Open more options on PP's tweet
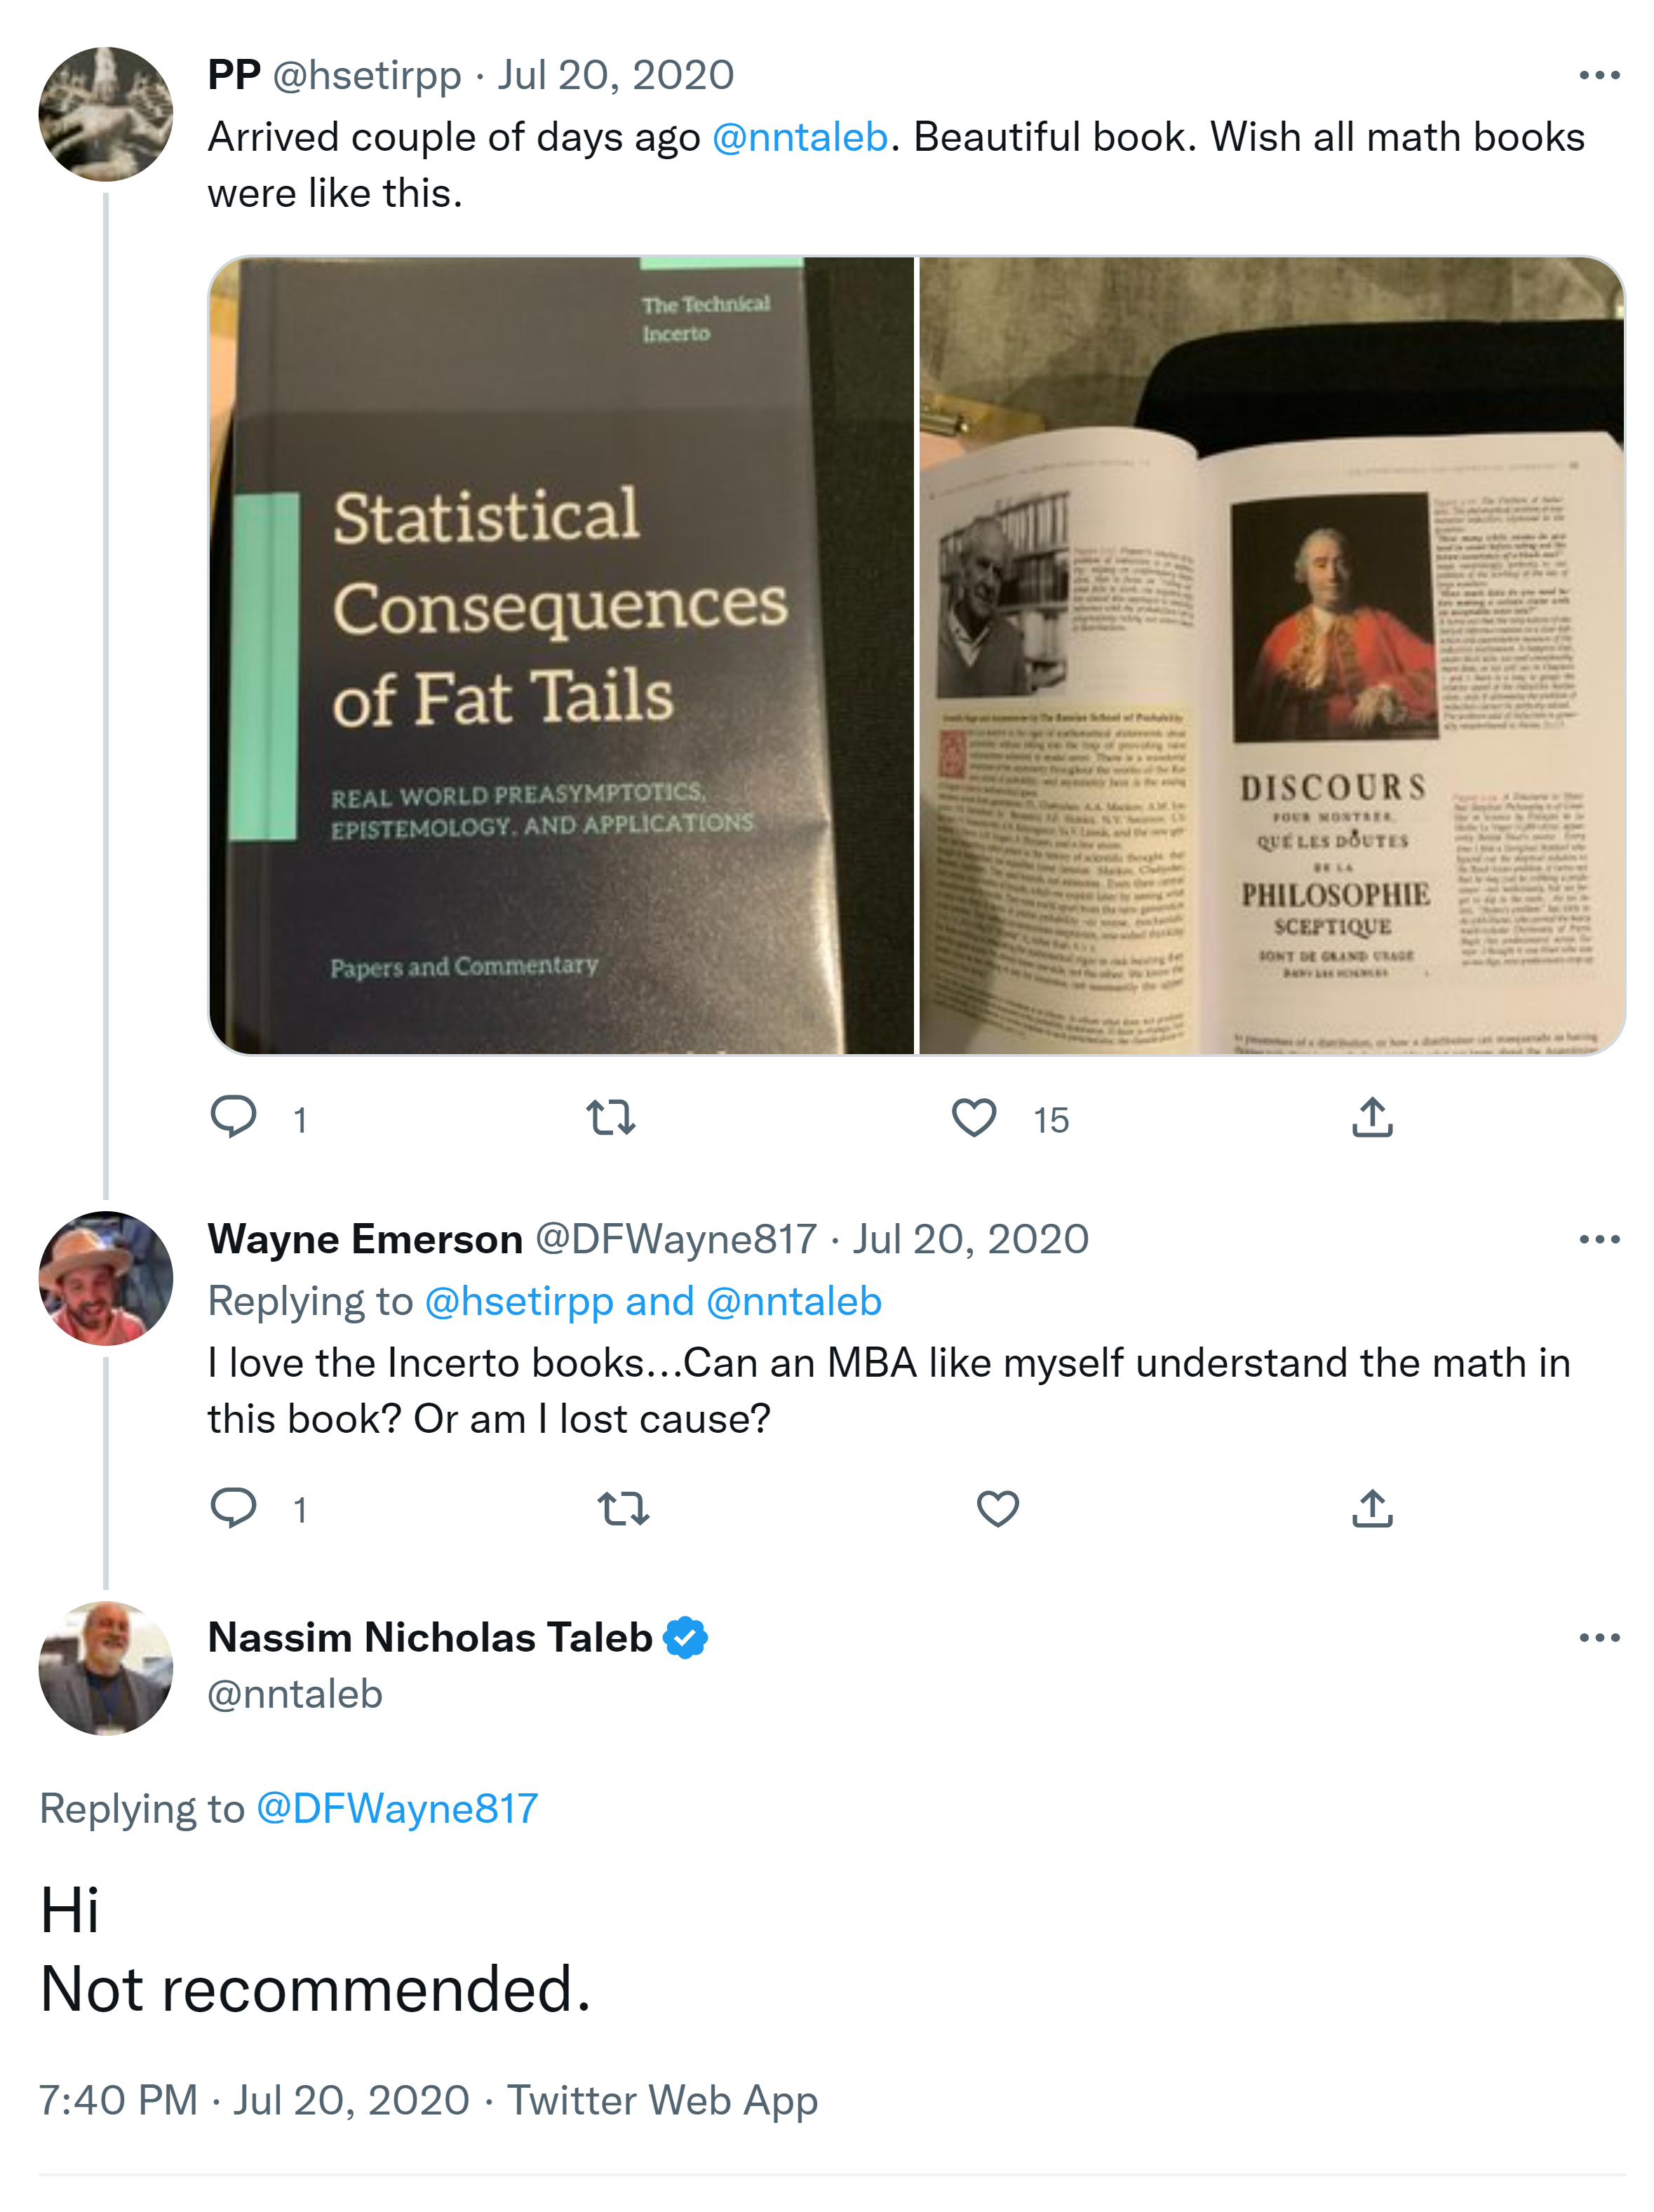This screenshot has height=2212, width=1654. 1598,76
